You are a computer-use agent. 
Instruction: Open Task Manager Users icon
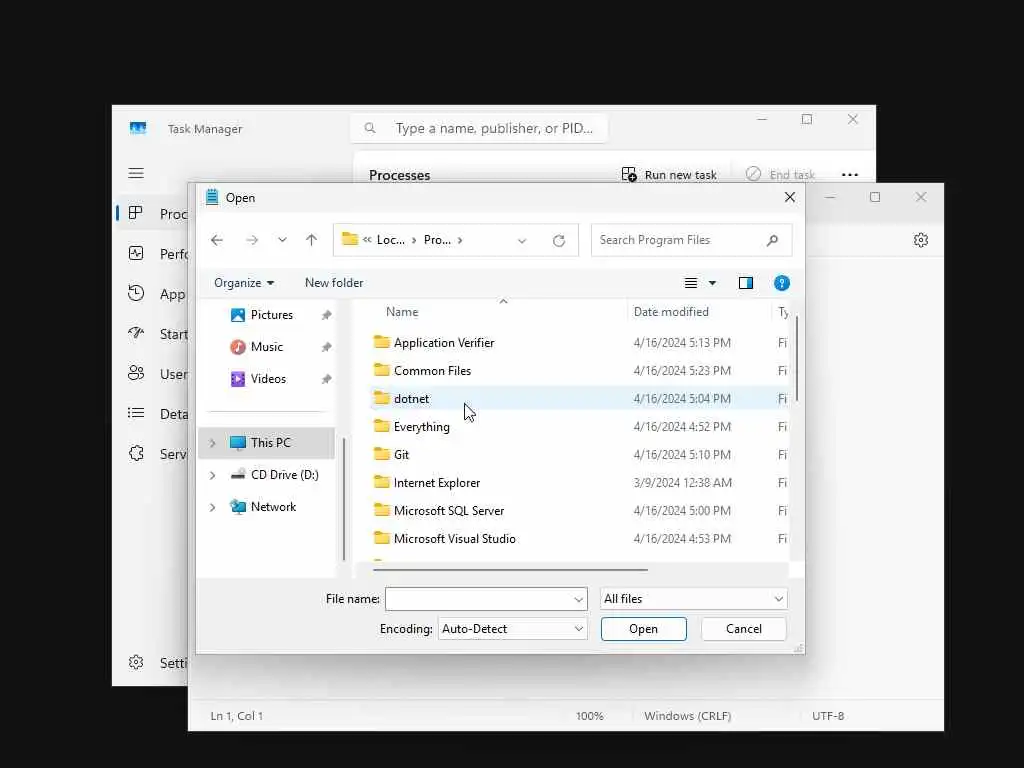[136, 373]
